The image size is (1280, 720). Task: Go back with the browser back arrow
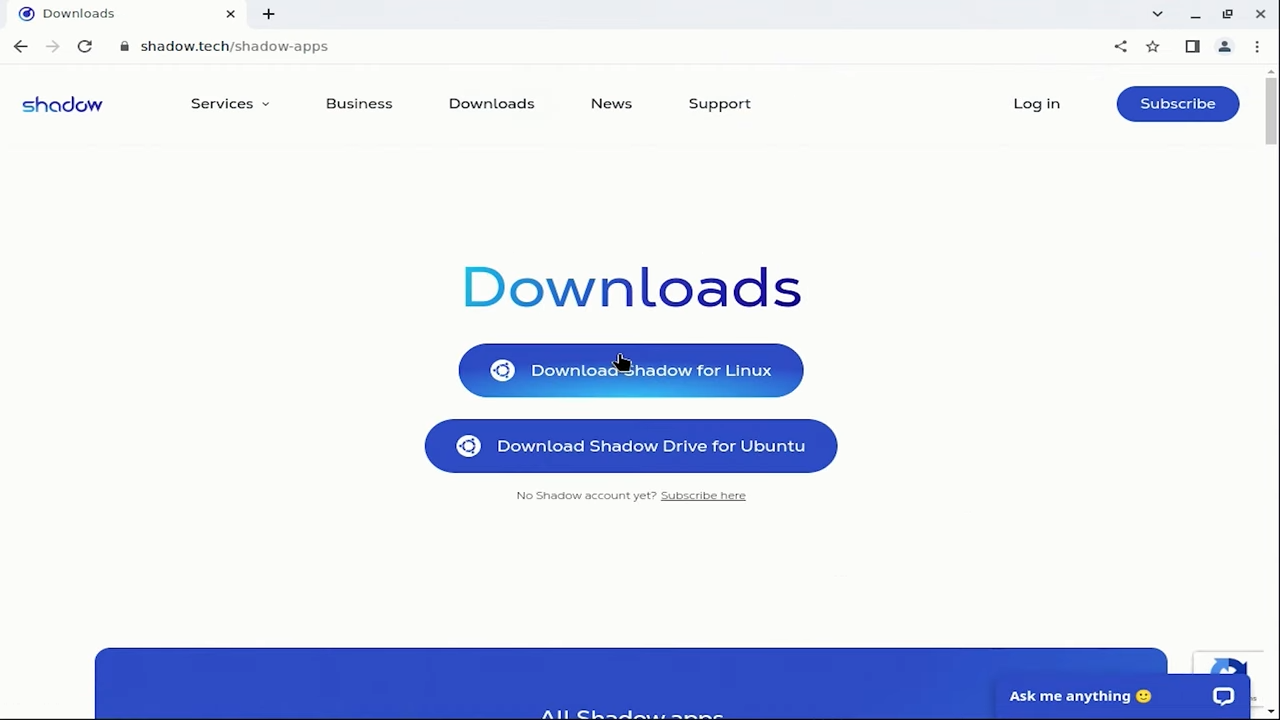point(21,46)
